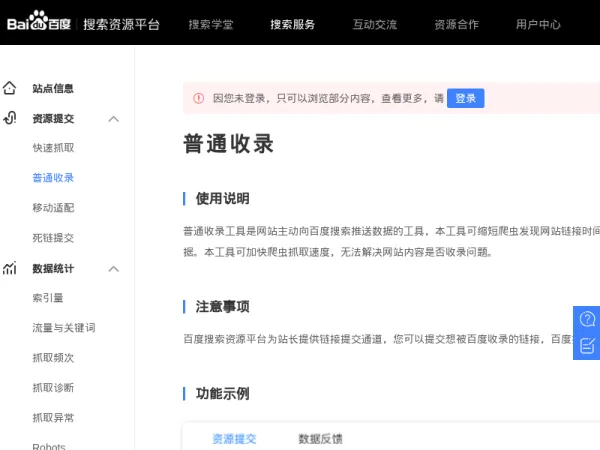
Task: Open 死链提交 in the sidebar
Action: [53, 238]
